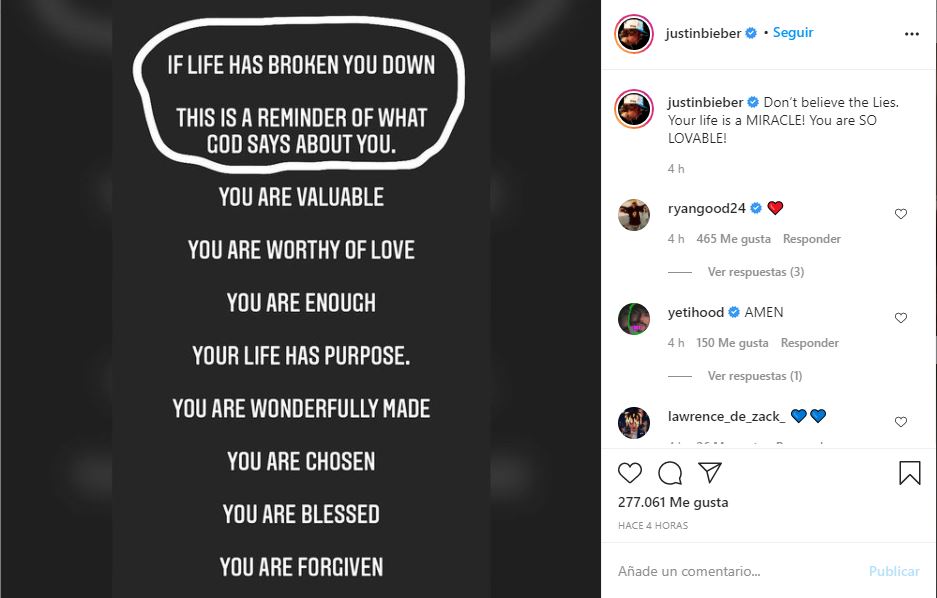The image size is (937, 598).
Task: Like the post with the heart icon
Action: coord(630,473)
